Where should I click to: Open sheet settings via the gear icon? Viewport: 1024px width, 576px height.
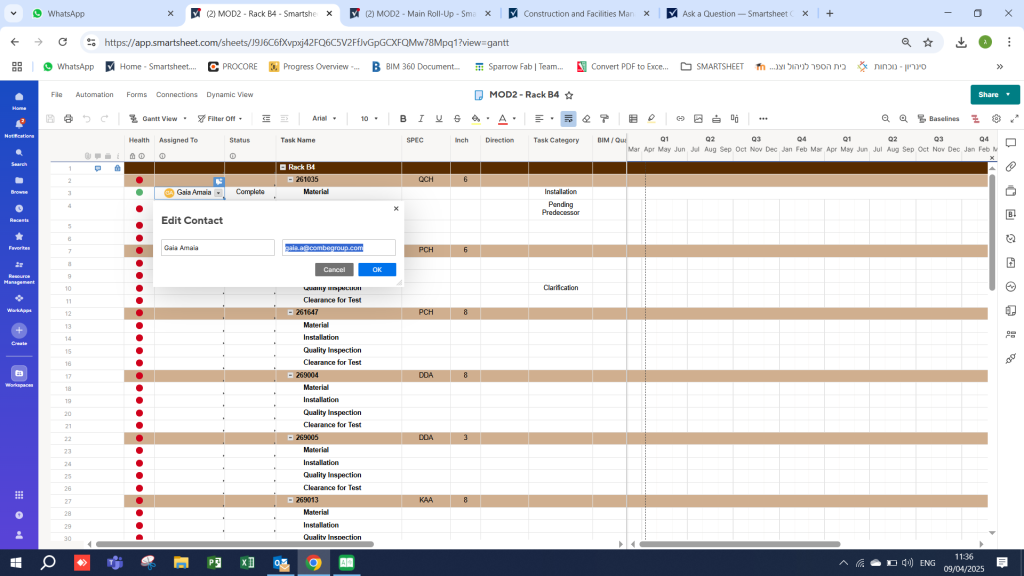click(x=995, y=118)
